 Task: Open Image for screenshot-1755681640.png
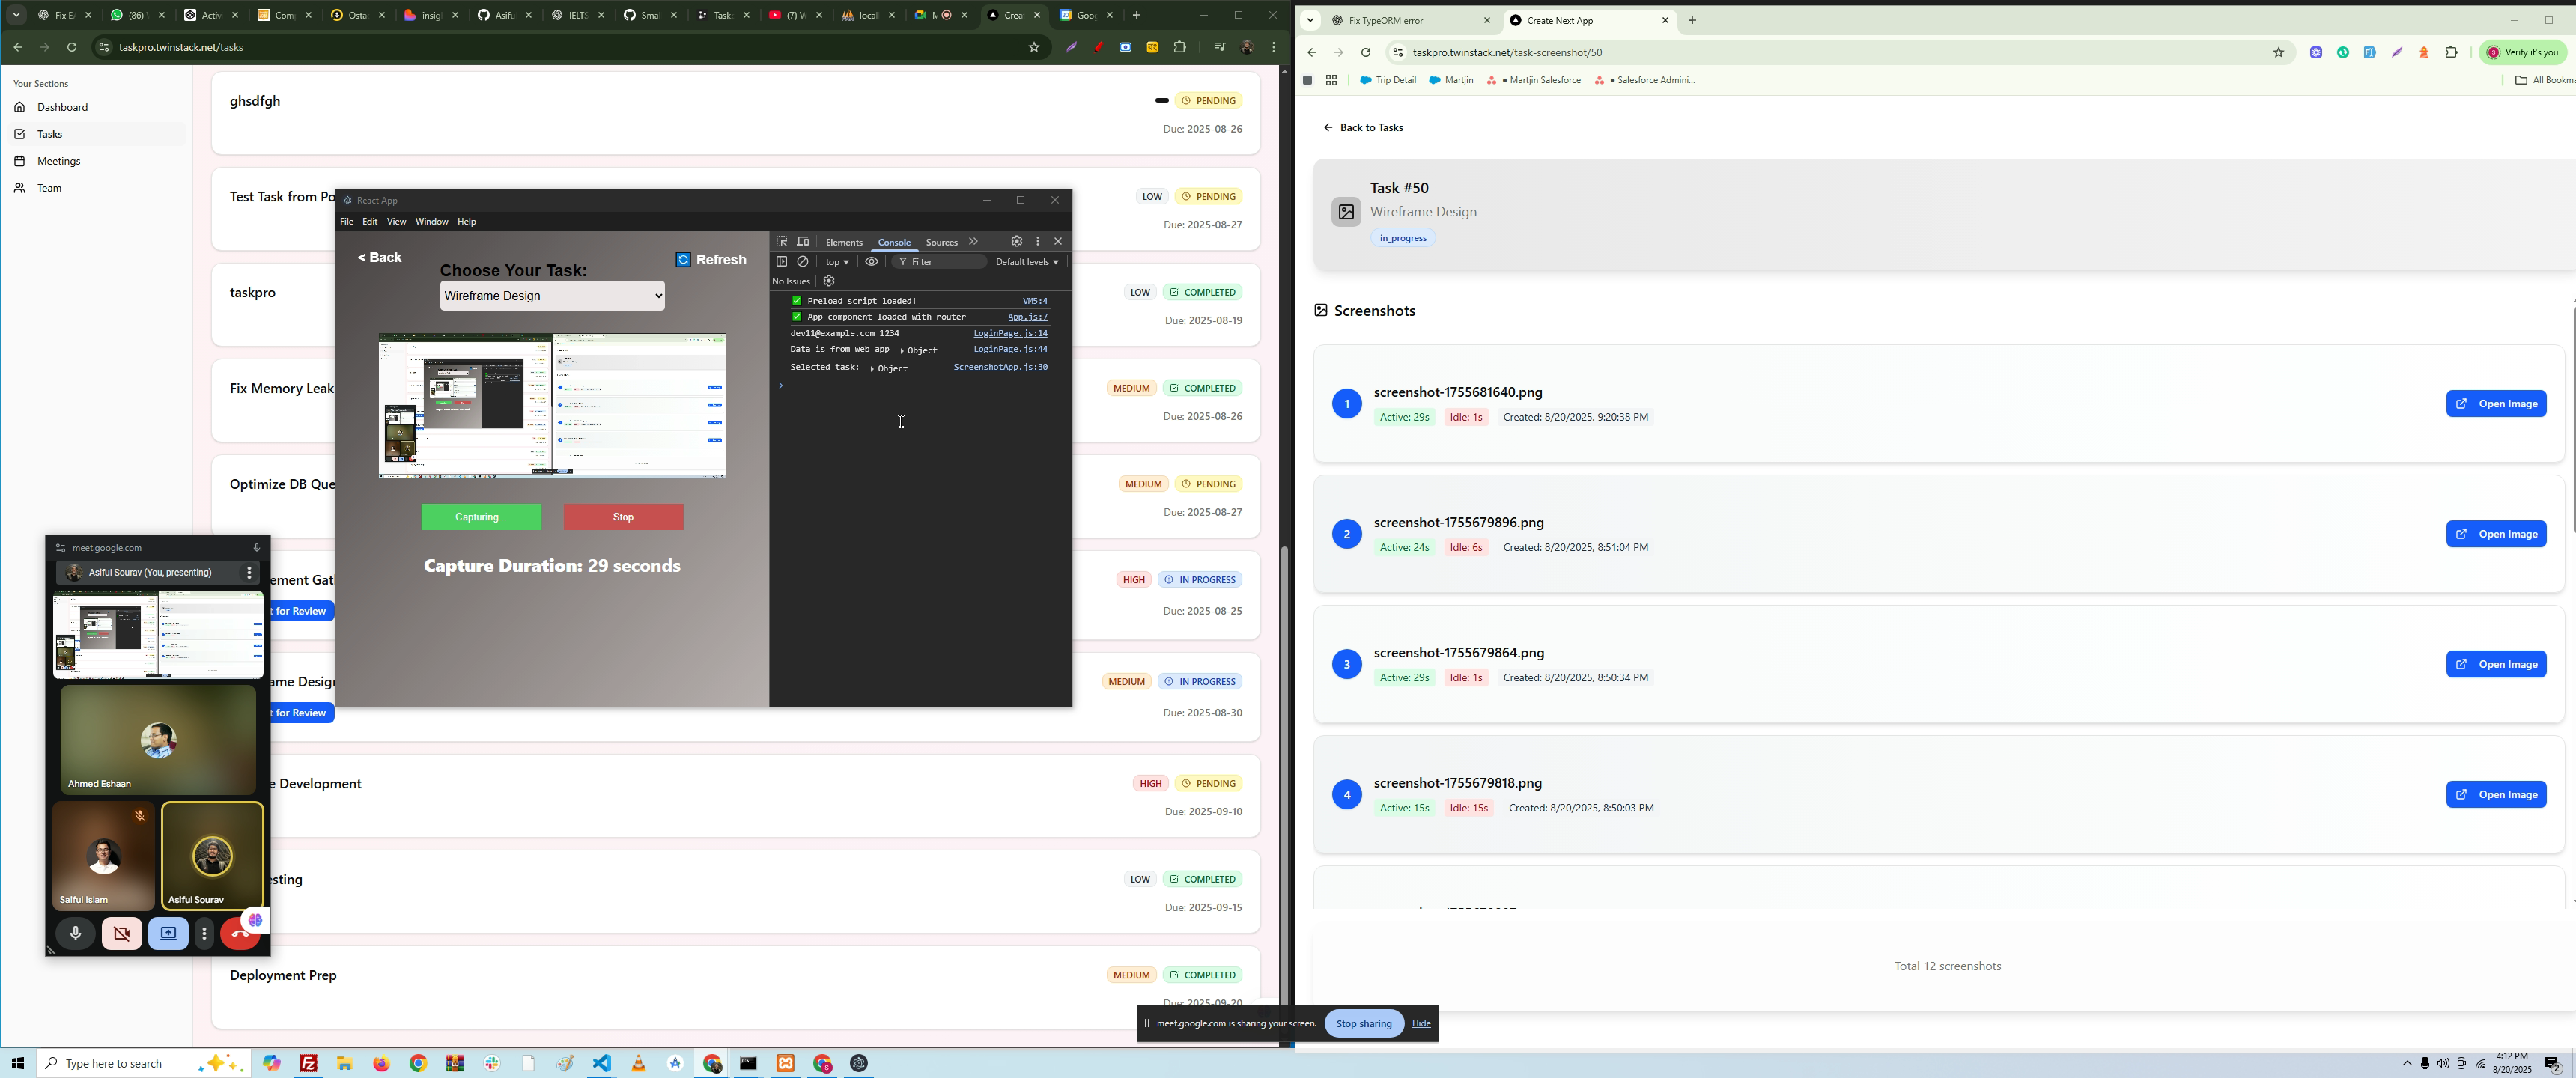tap(2496, 404)
